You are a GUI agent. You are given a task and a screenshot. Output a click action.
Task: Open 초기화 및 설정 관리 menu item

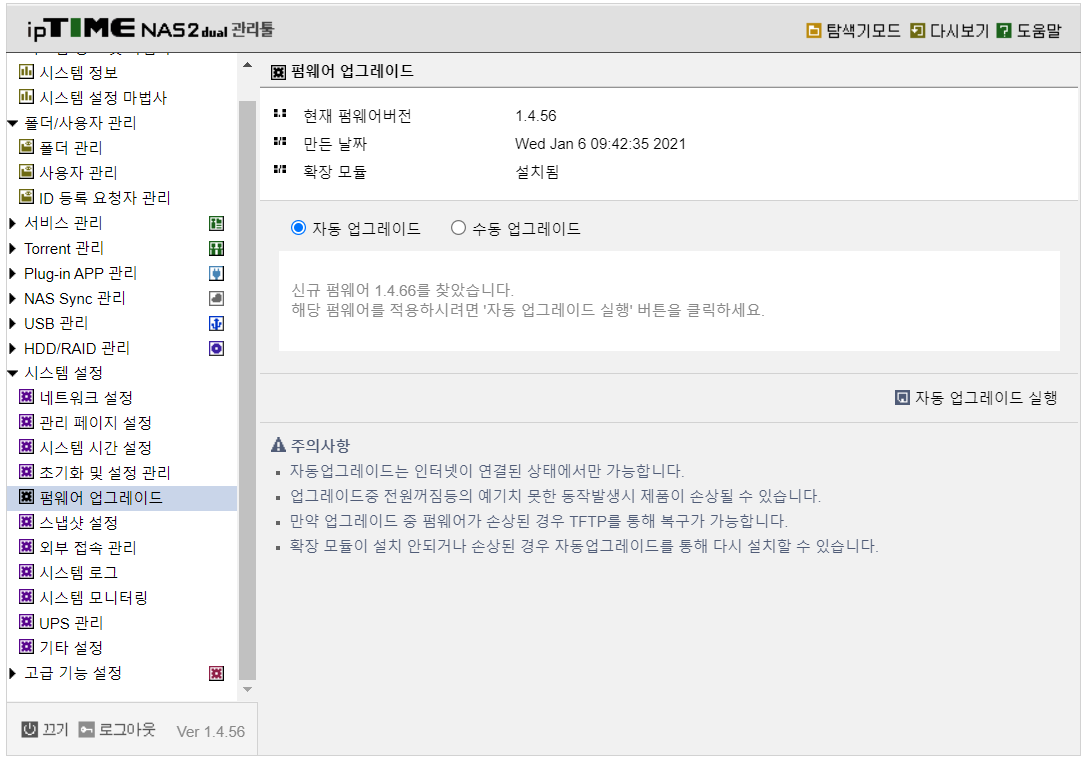point(104,472)
